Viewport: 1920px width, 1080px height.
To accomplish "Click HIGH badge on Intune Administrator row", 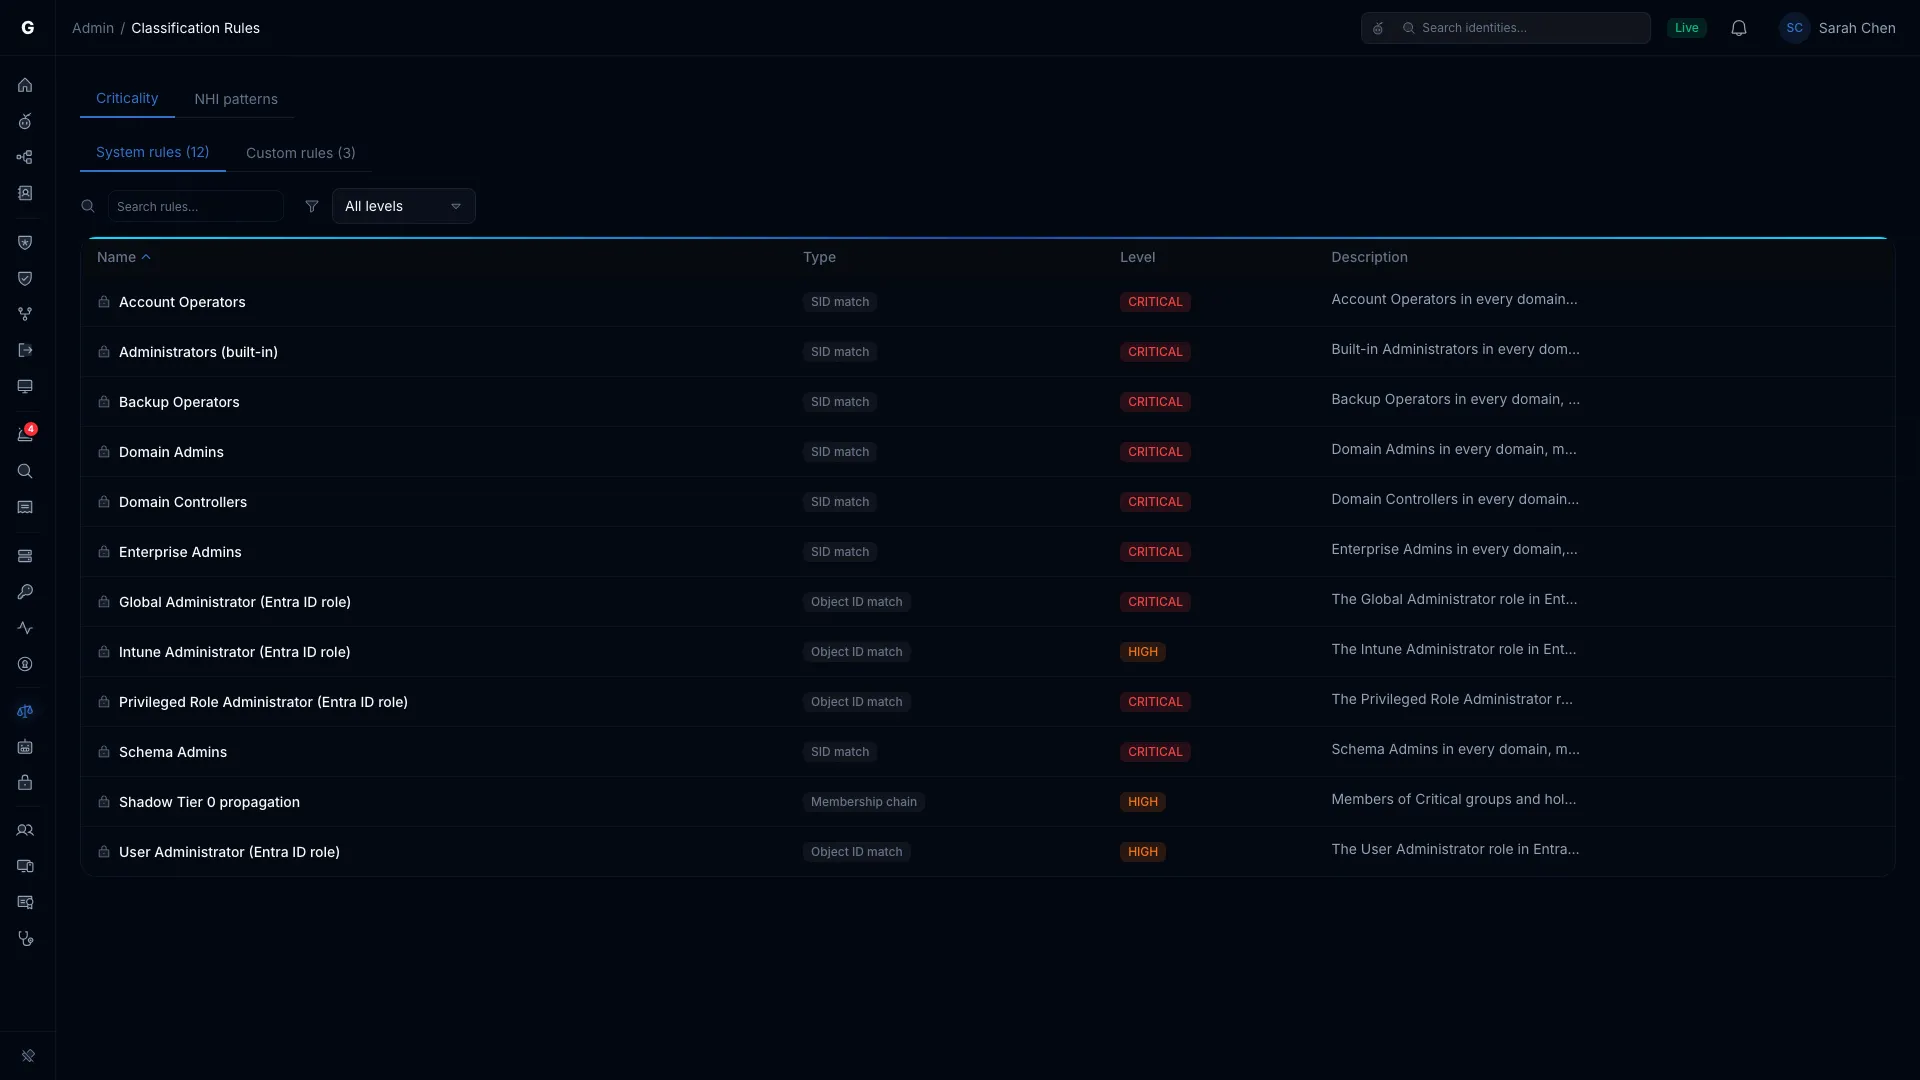I will [1143, 652].
